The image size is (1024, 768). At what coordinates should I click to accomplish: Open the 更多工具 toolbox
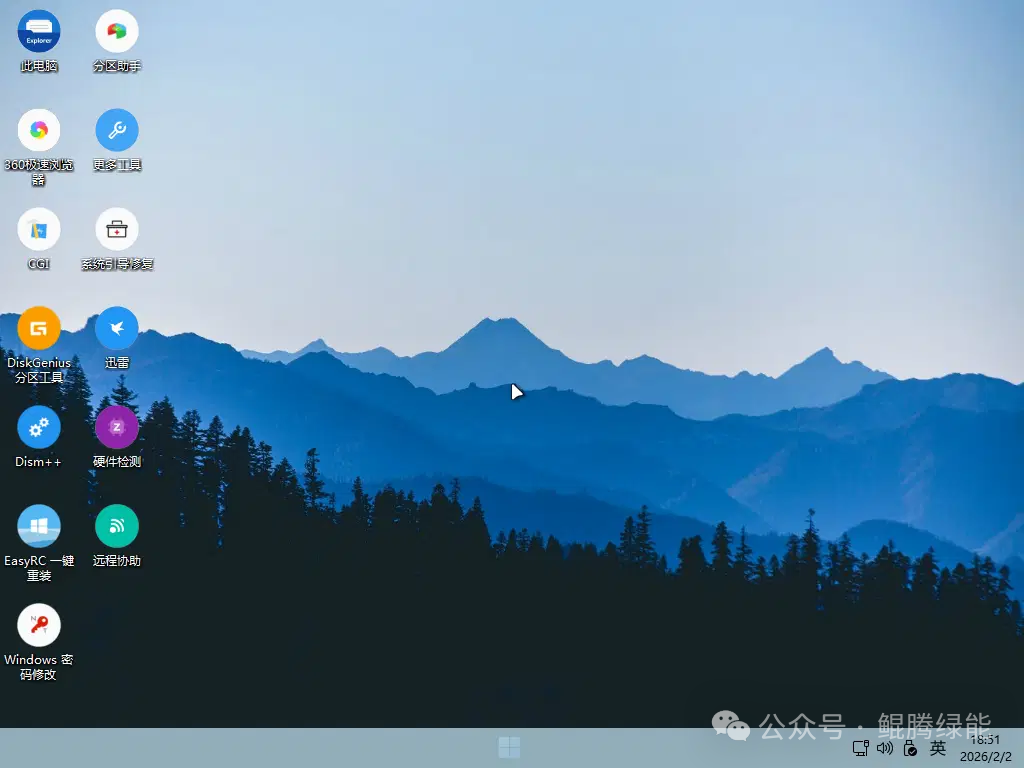116,128
